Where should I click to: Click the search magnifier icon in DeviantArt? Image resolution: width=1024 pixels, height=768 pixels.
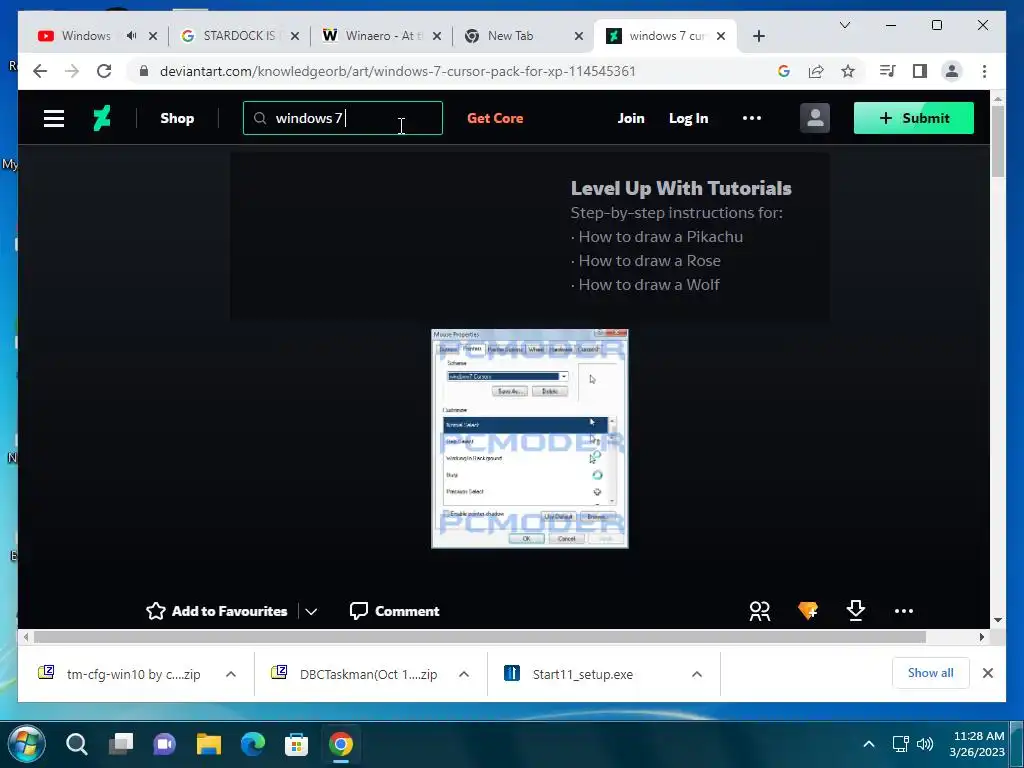(260, 118)
